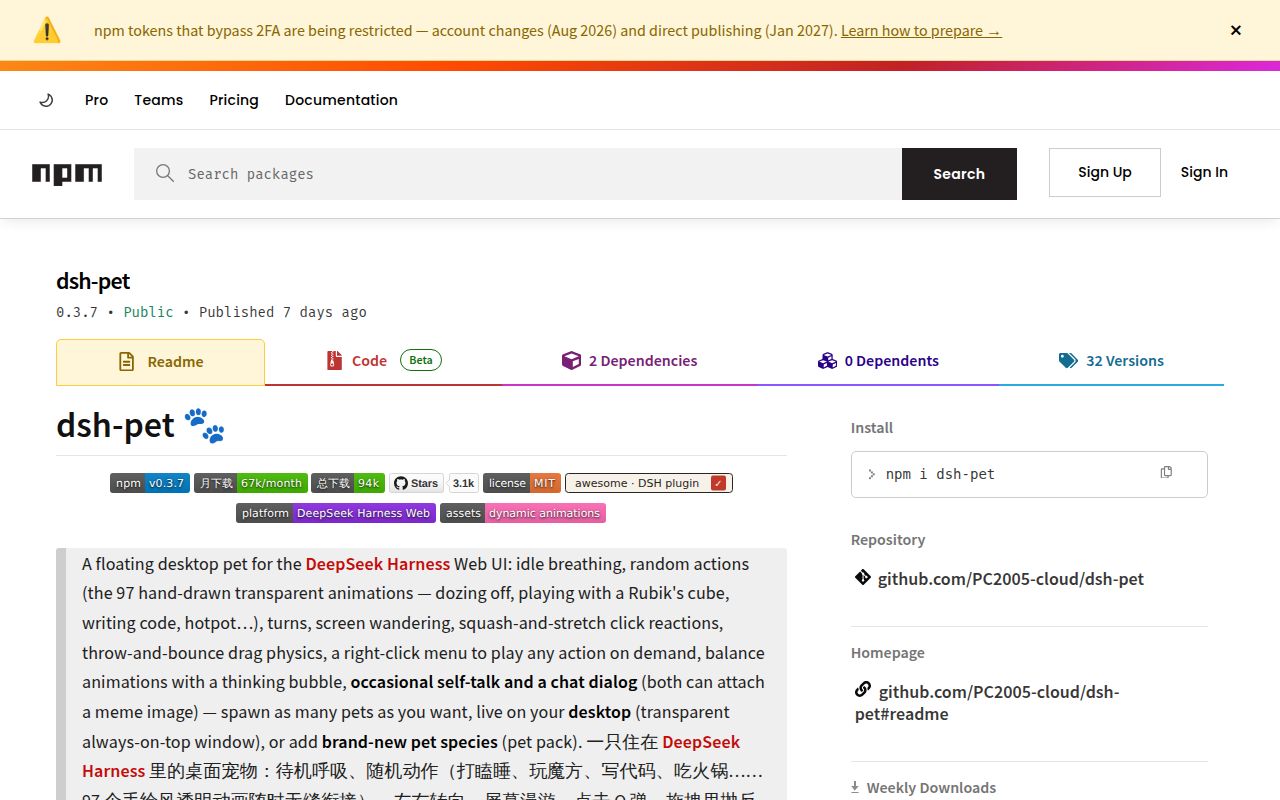Click the npm v0.3.7 badge

pos(150,483)
